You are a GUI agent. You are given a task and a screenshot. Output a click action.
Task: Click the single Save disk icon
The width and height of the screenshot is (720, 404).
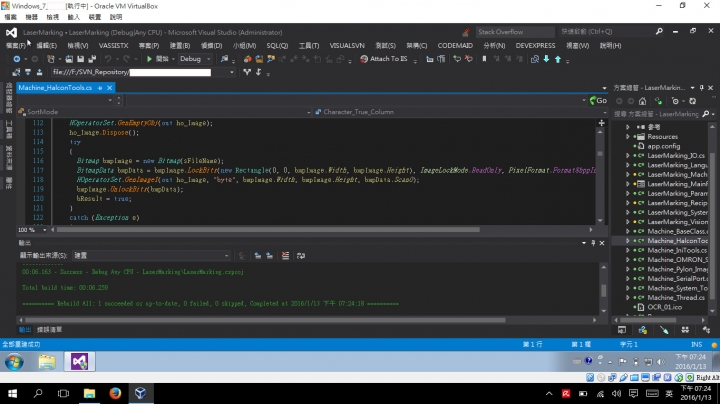coord(80,59)
